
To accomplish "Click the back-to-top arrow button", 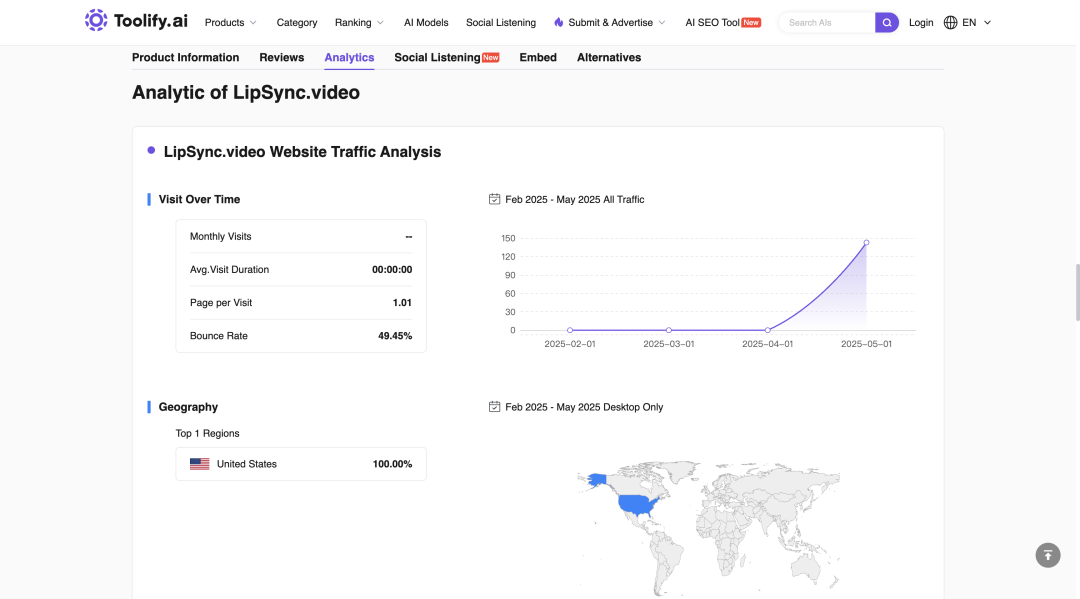I will click(x=1048, y=555).
